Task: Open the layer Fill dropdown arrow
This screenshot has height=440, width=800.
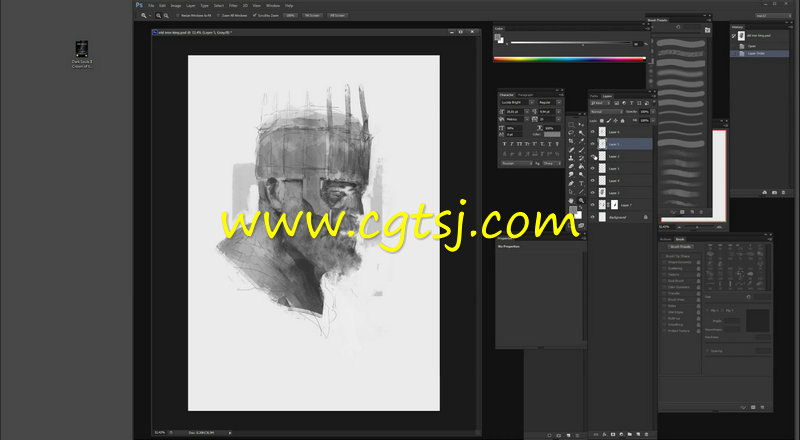Action: pyautogui.click(x=653, y=120)
